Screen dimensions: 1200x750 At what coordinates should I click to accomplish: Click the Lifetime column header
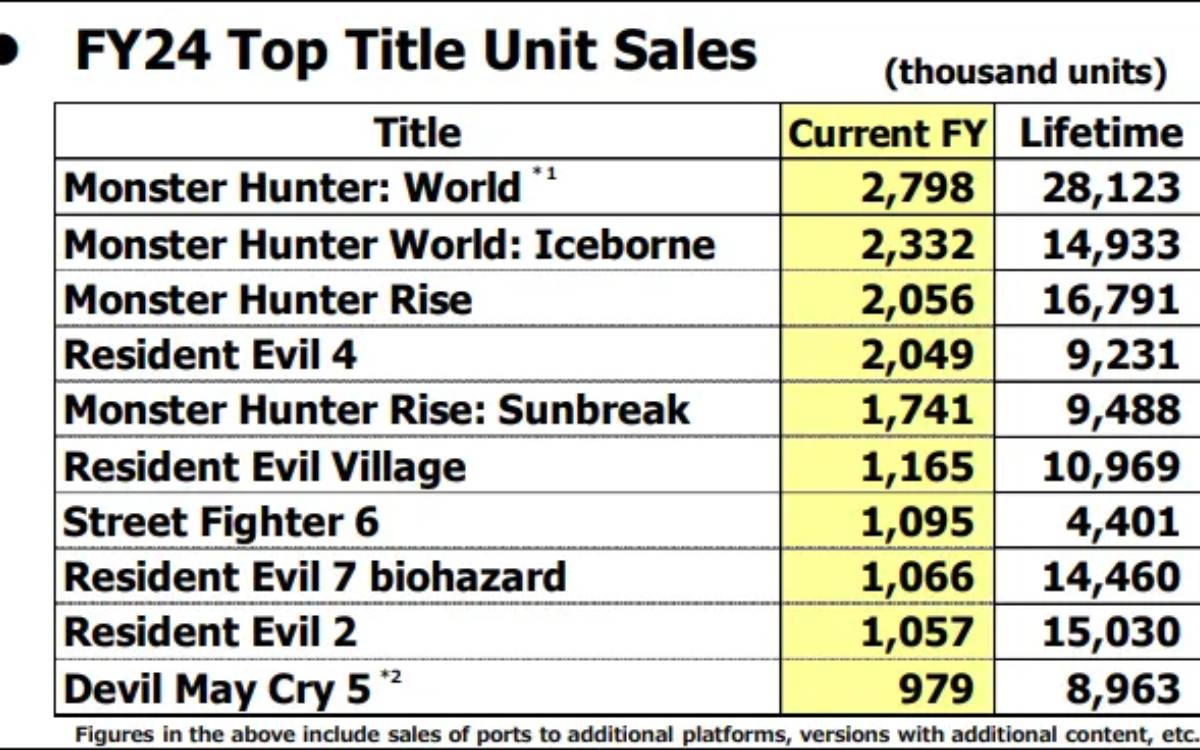point(1100,132)
